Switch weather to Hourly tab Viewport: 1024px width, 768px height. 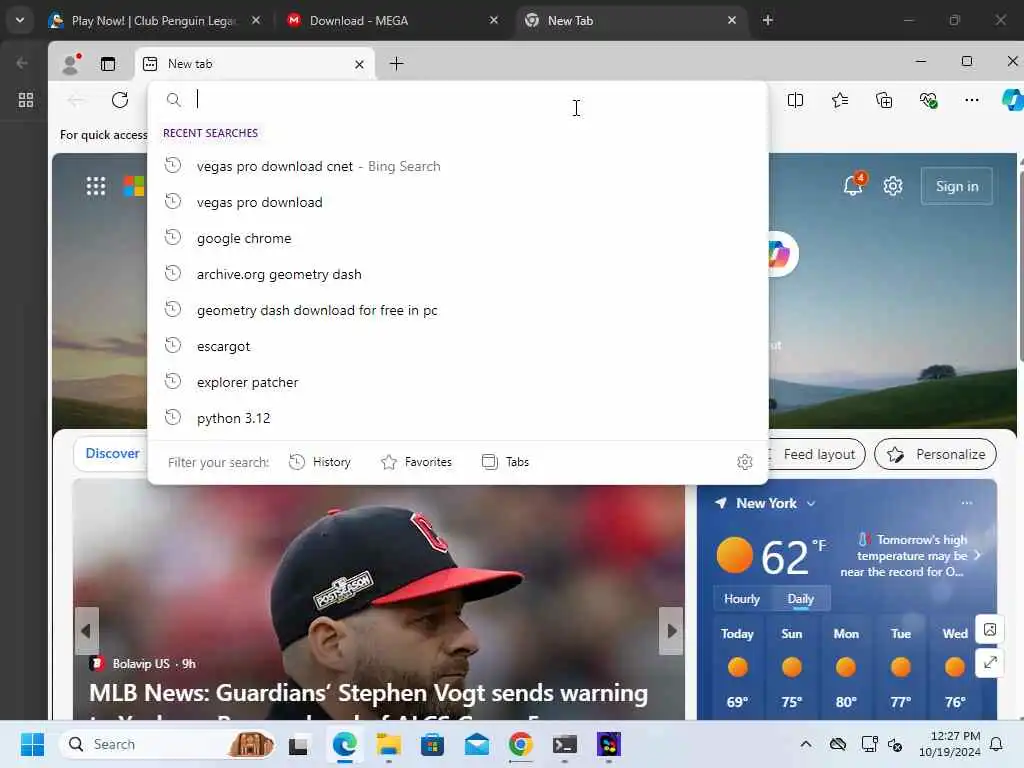[x=741, y=599]
